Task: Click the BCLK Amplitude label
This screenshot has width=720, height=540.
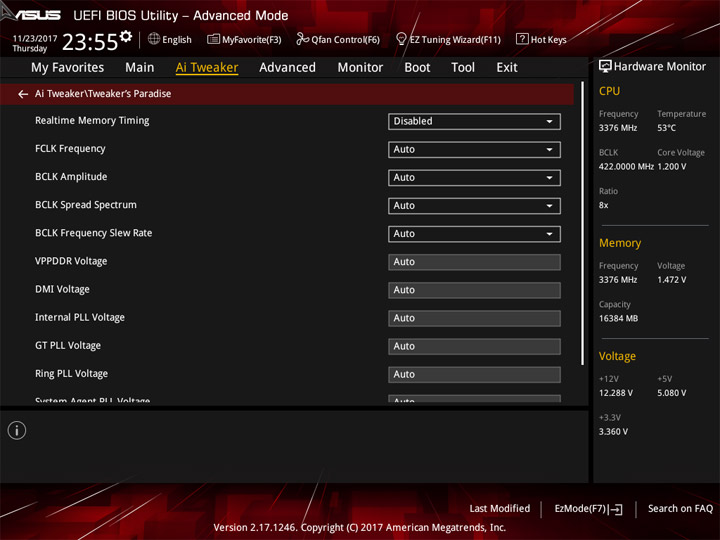Action: click(71, 177)
